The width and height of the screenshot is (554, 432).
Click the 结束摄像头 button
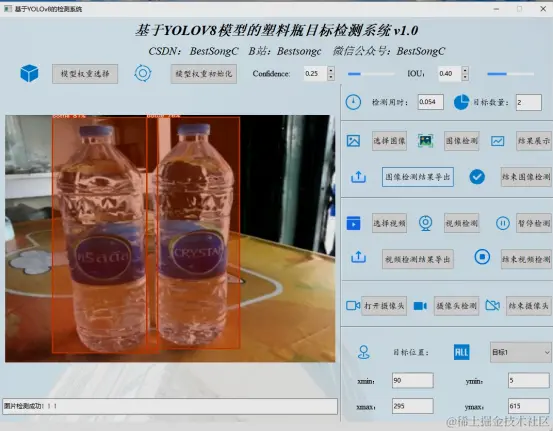pos(529,306)
